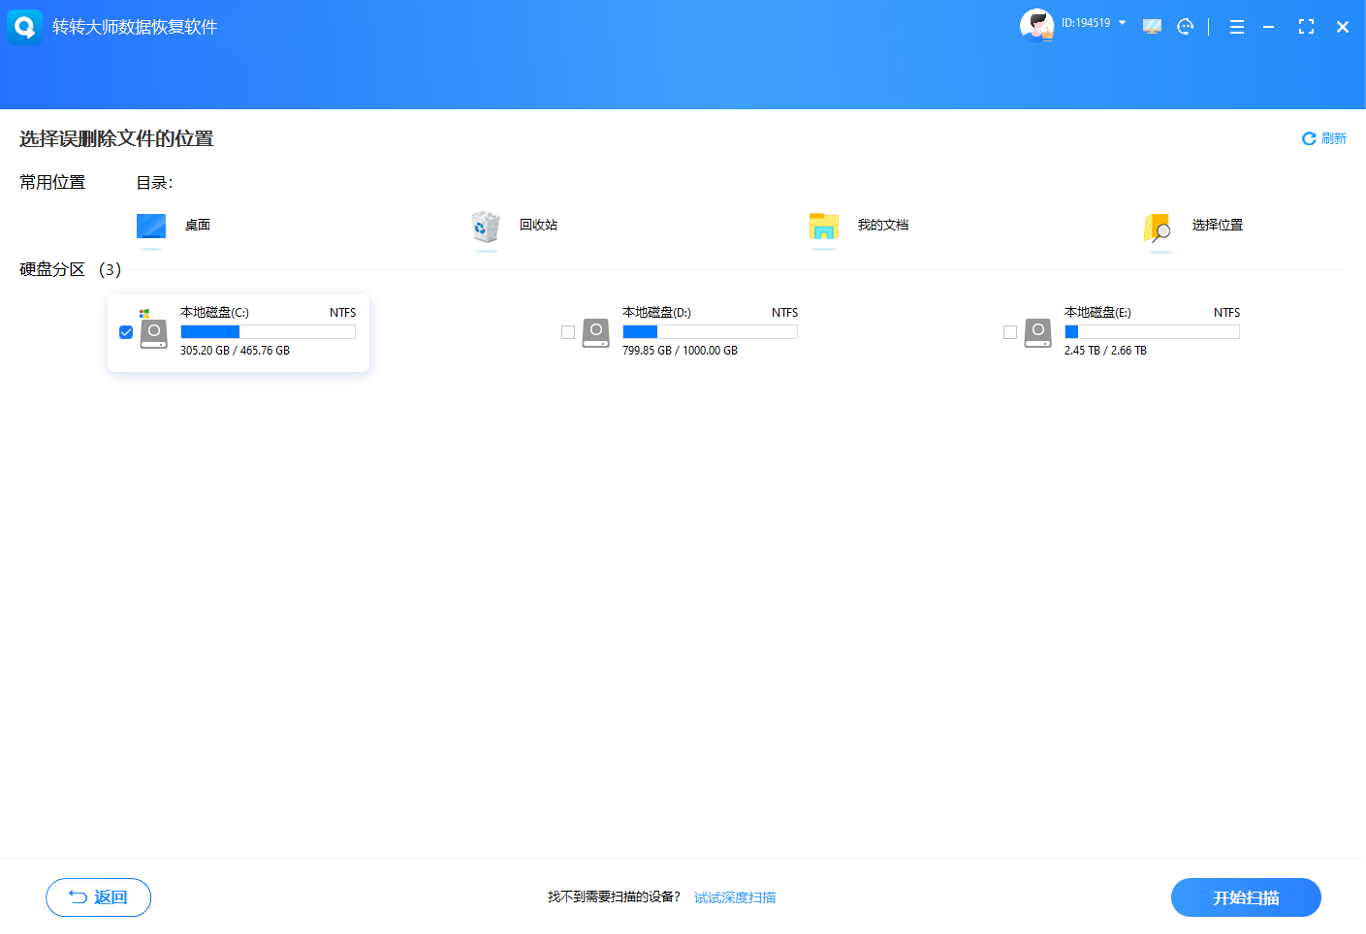Select the 桌面 desktop location

click(x=173, y=226)
